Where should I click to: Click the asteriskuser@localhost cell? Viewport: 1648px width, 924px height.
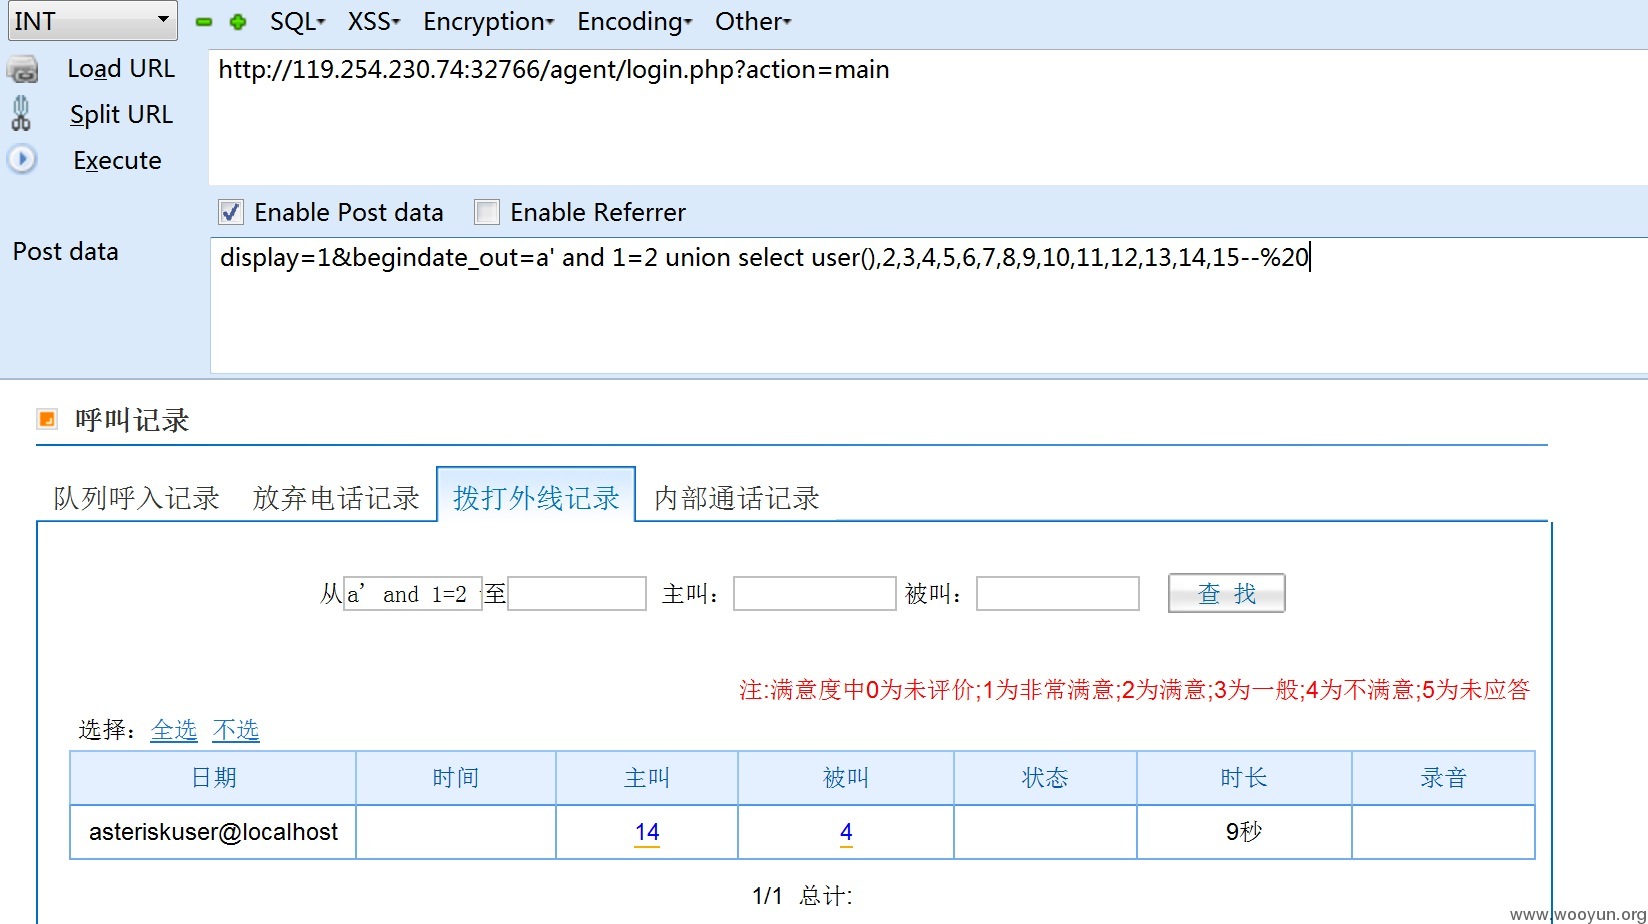[x=213, y=832]
